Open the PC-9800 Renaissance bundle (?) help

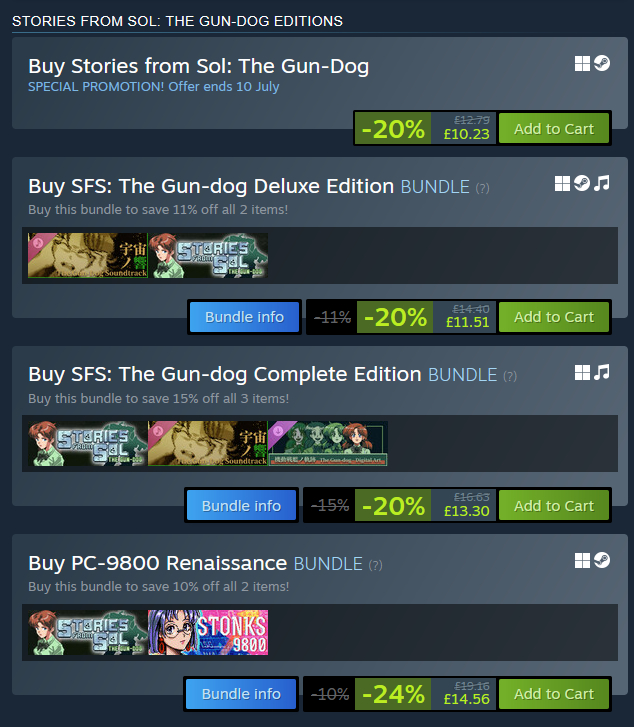(376, 565)
